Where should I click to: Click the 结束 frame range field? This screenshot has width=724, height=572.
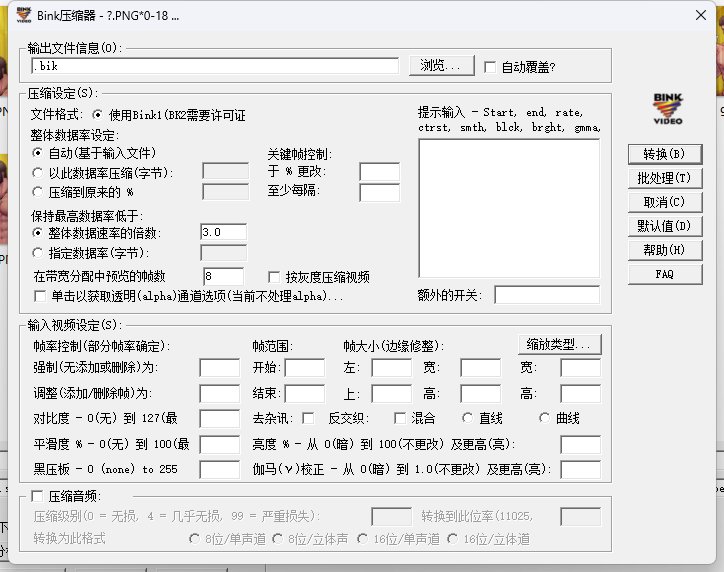pyautogui.click(x=305, y=394)
